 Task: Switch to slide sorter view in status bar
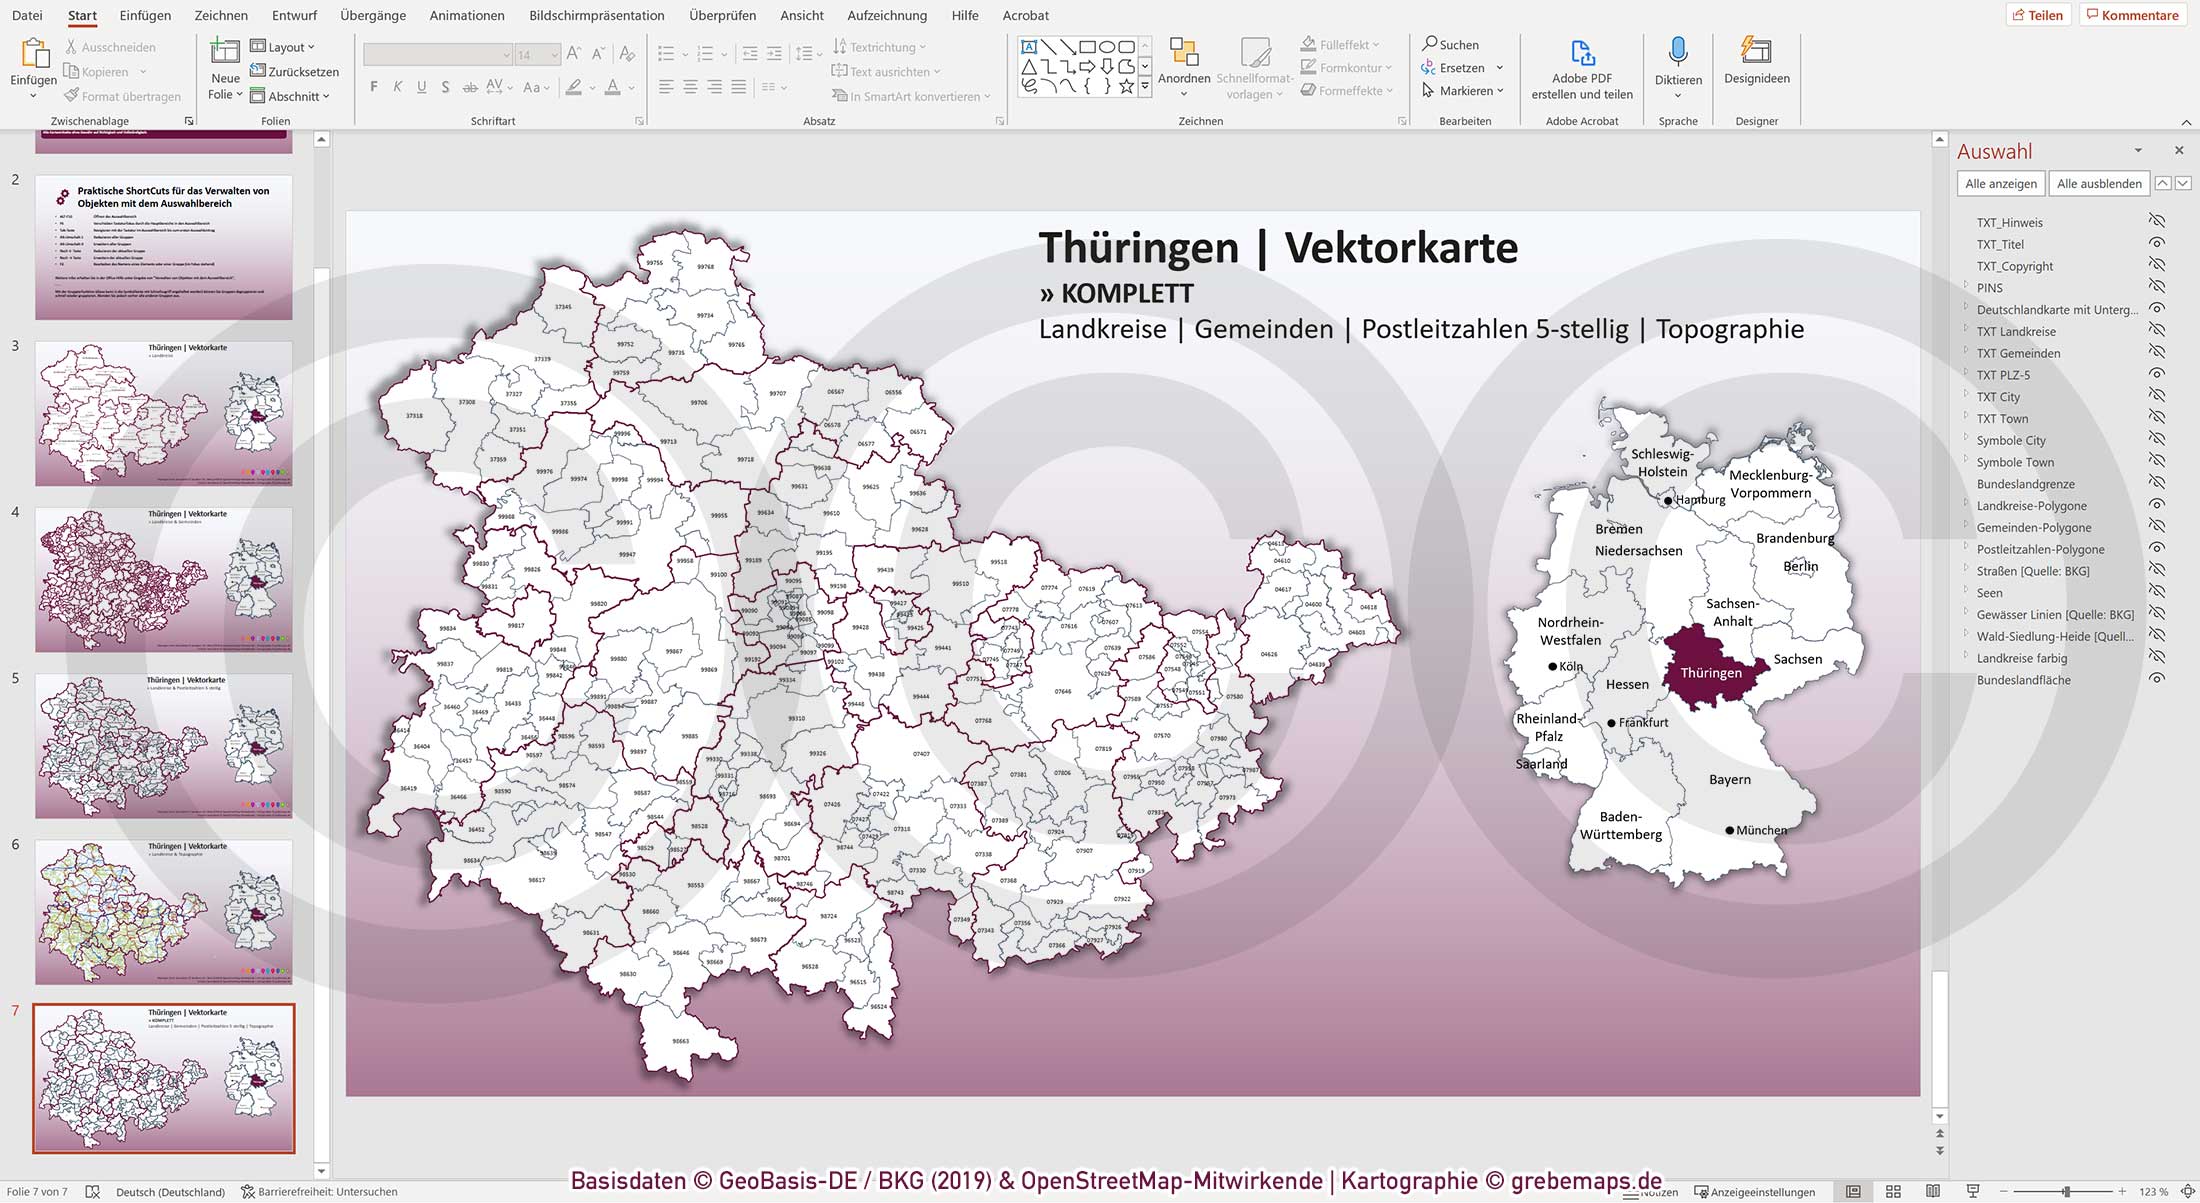[1893, 1191]
